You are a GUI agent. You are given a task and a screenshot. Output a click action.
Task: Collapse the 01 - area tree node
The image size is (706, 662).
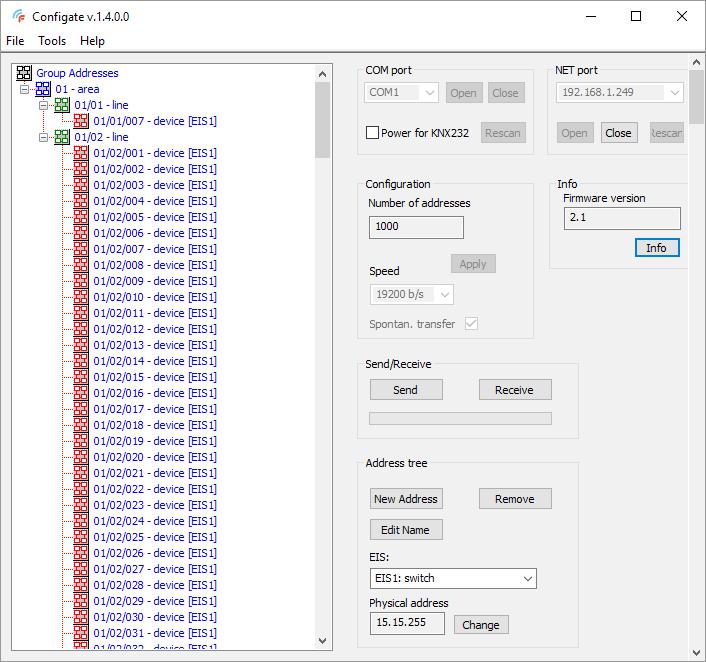coord(24,89)
